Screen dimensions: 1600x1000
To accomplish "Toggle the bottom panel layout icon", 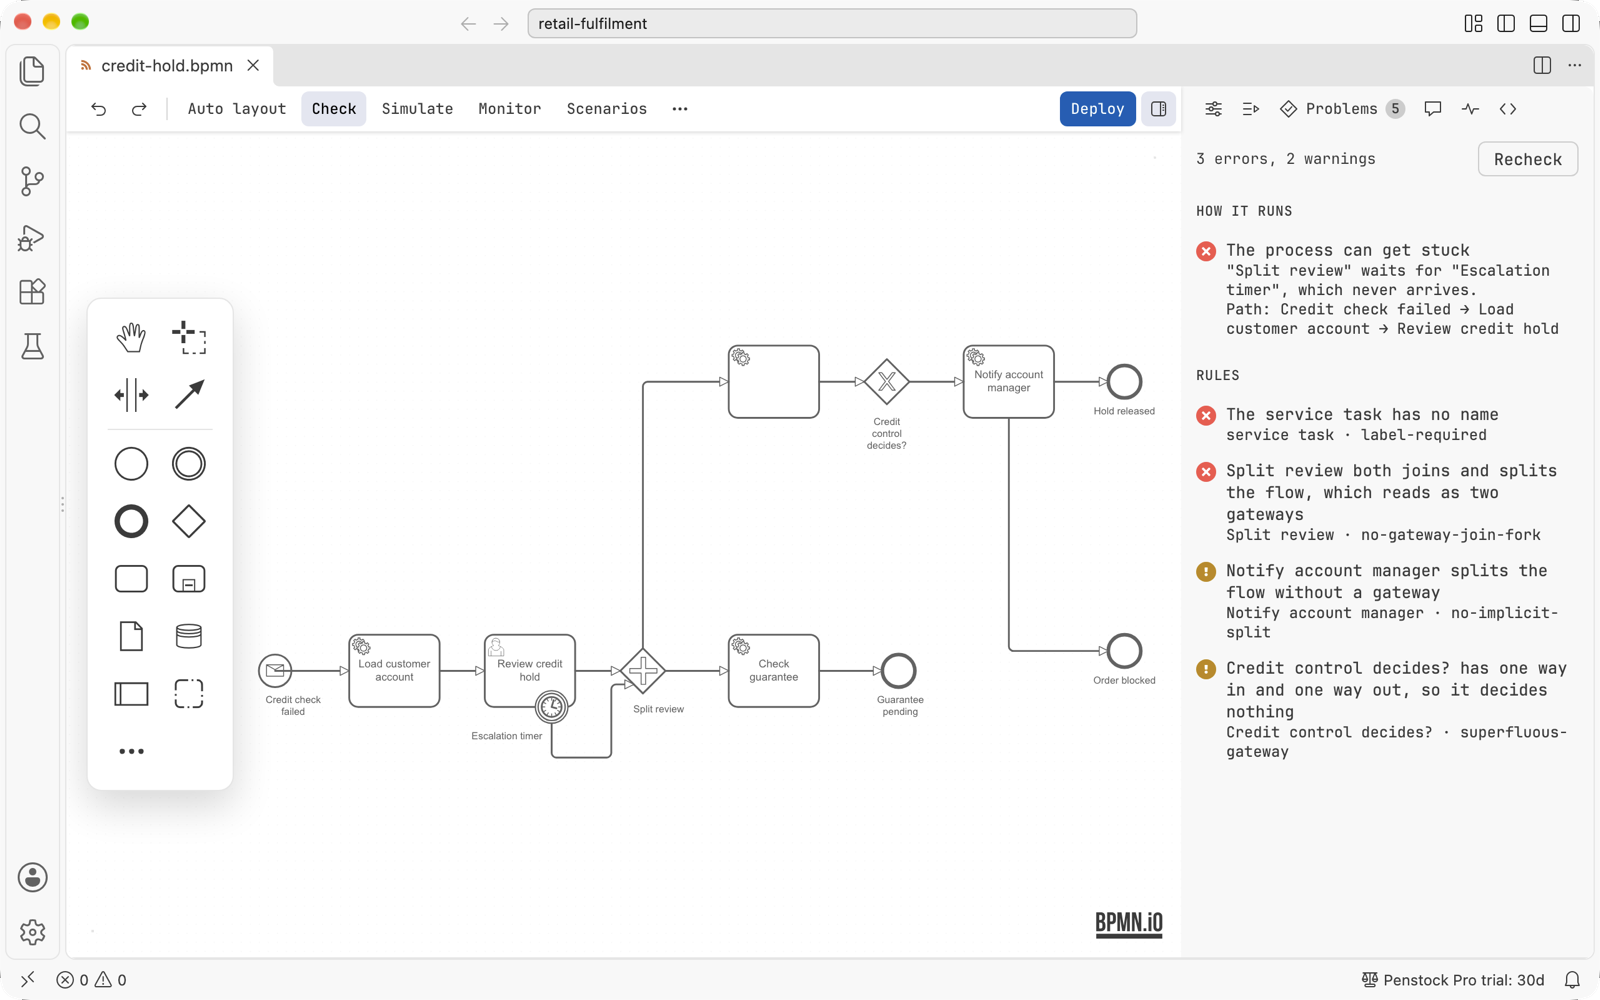I will (x=1539, y=23).
